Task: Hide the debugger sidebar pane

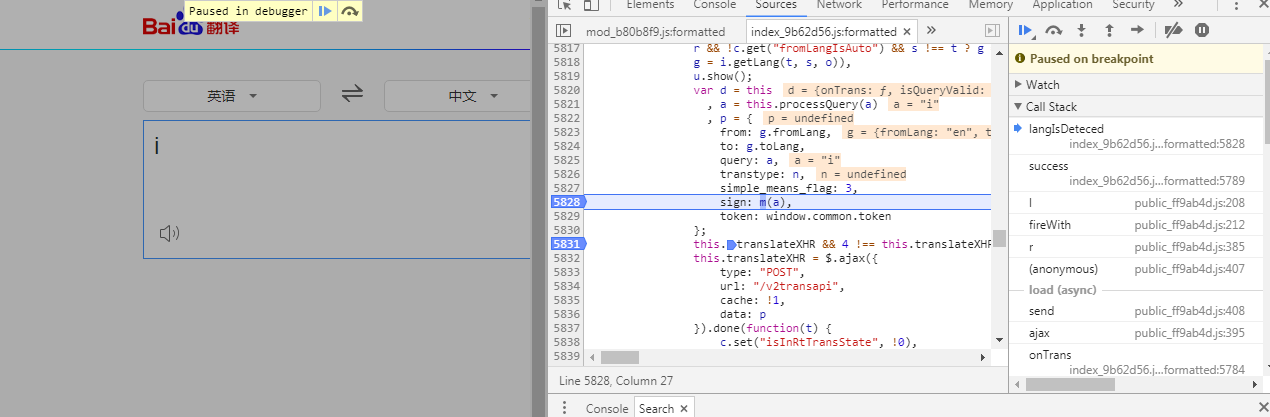Action: [x=992, y=31]
